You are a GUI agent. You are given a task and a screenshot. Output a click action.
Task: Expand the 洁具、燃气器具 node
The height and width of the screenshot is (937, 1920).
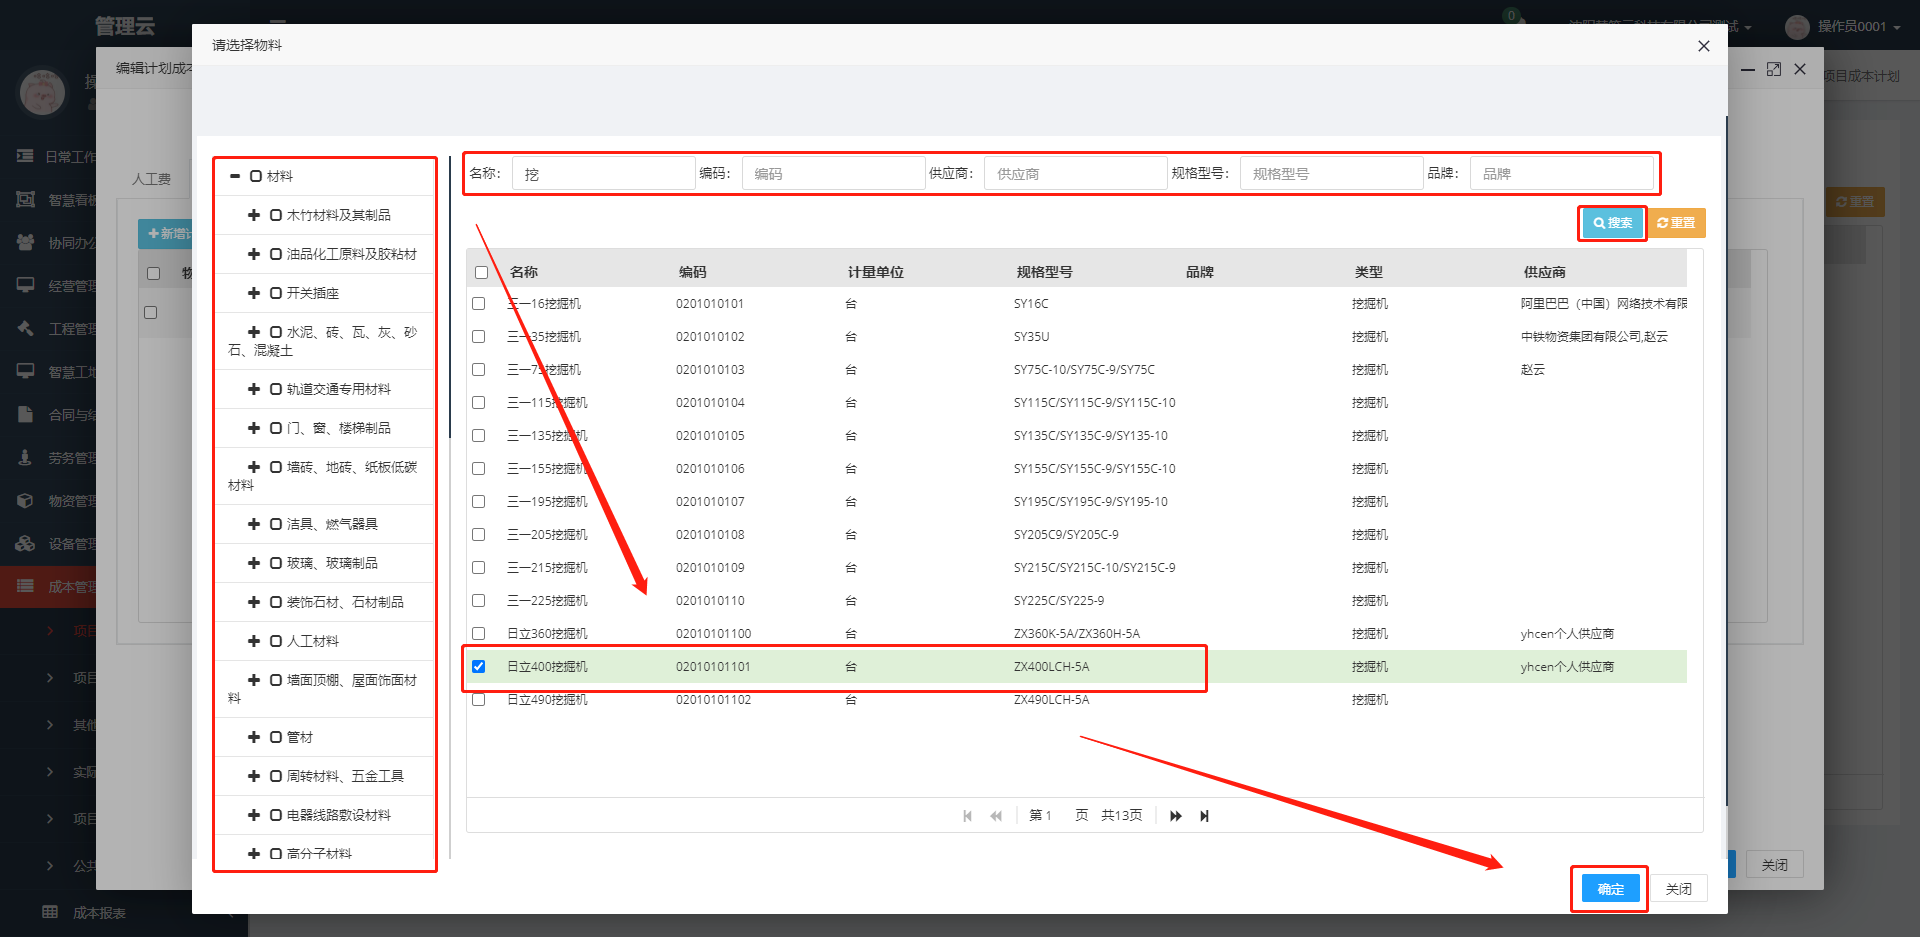pos(254,524)
